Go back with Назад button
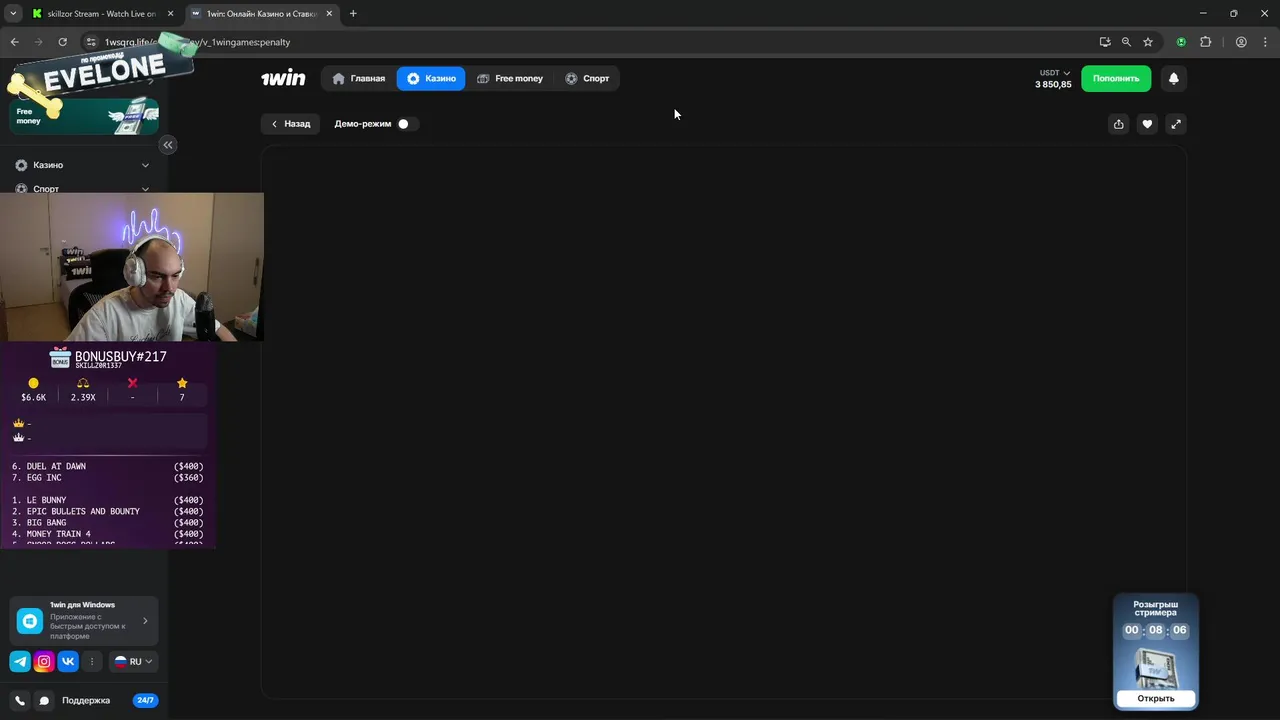The image size is (1280, 720). 291,124
